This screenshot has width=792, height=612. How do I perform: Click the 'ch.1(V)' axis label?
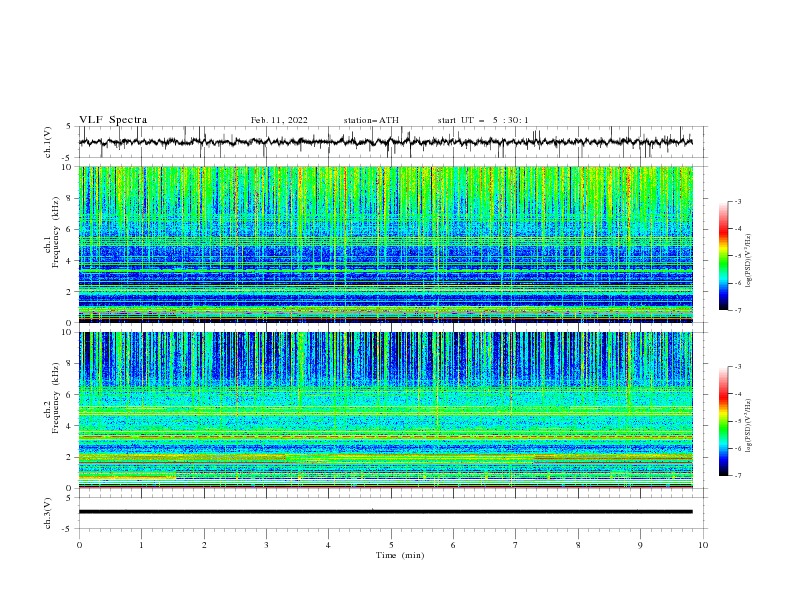click(48, 142)
